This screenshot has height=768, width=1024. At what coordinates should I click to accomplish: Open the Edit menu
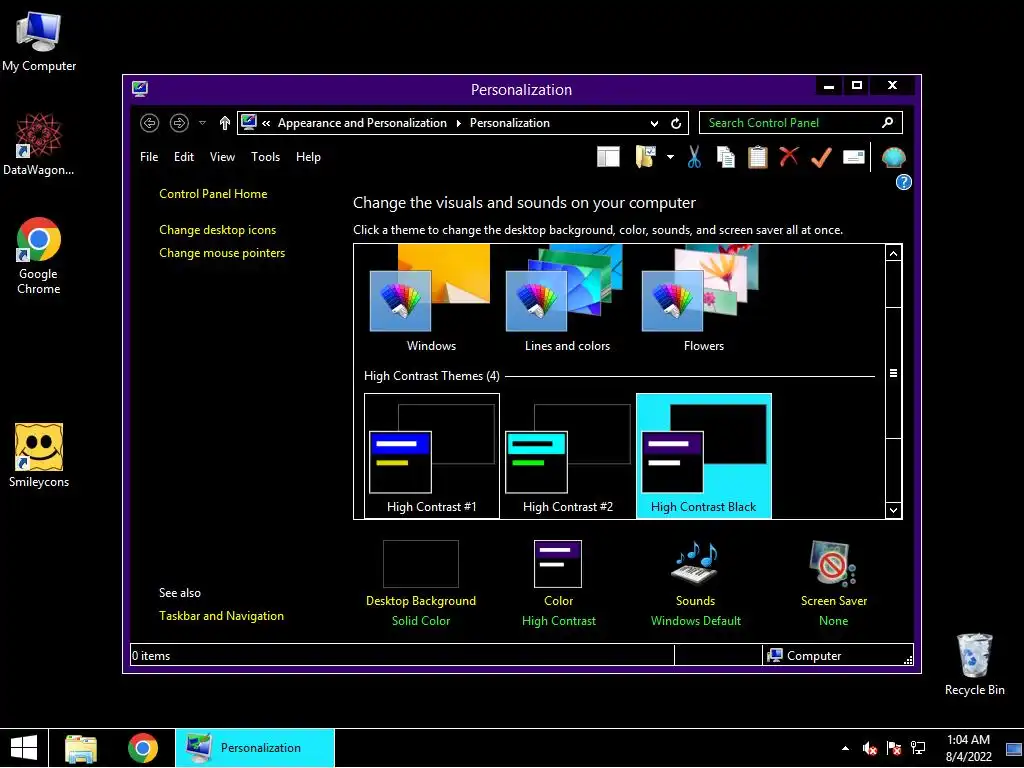pos(184,157)
